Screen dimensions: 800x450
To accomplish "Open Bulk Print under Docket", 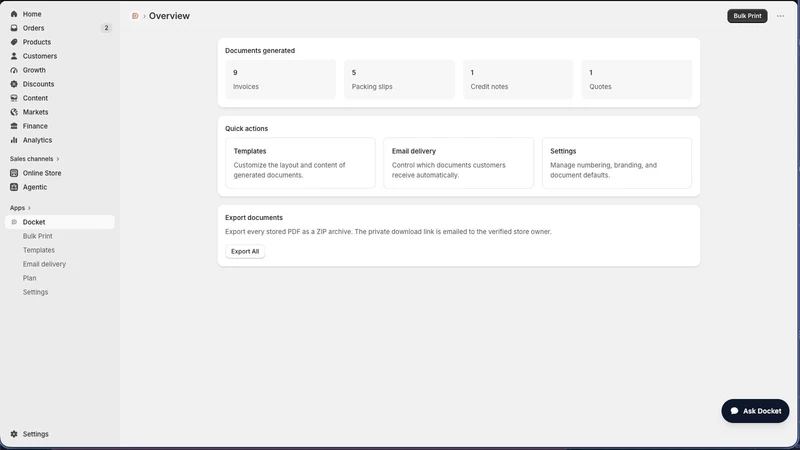I will (38, 236).
